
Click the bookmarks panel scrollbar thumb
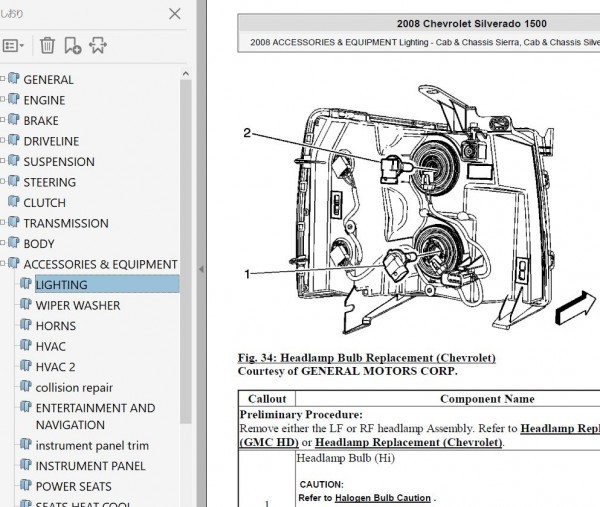186,251
